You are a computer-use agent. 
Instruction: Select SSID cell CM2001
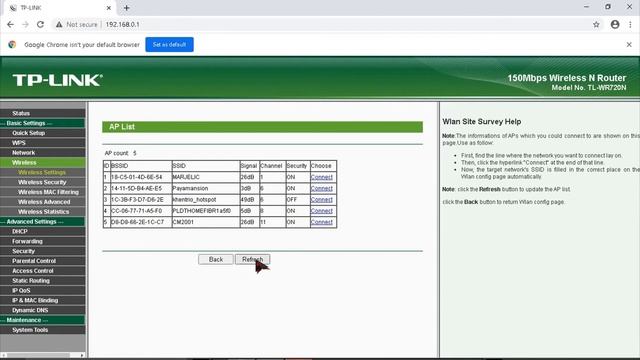click(205, 222)
